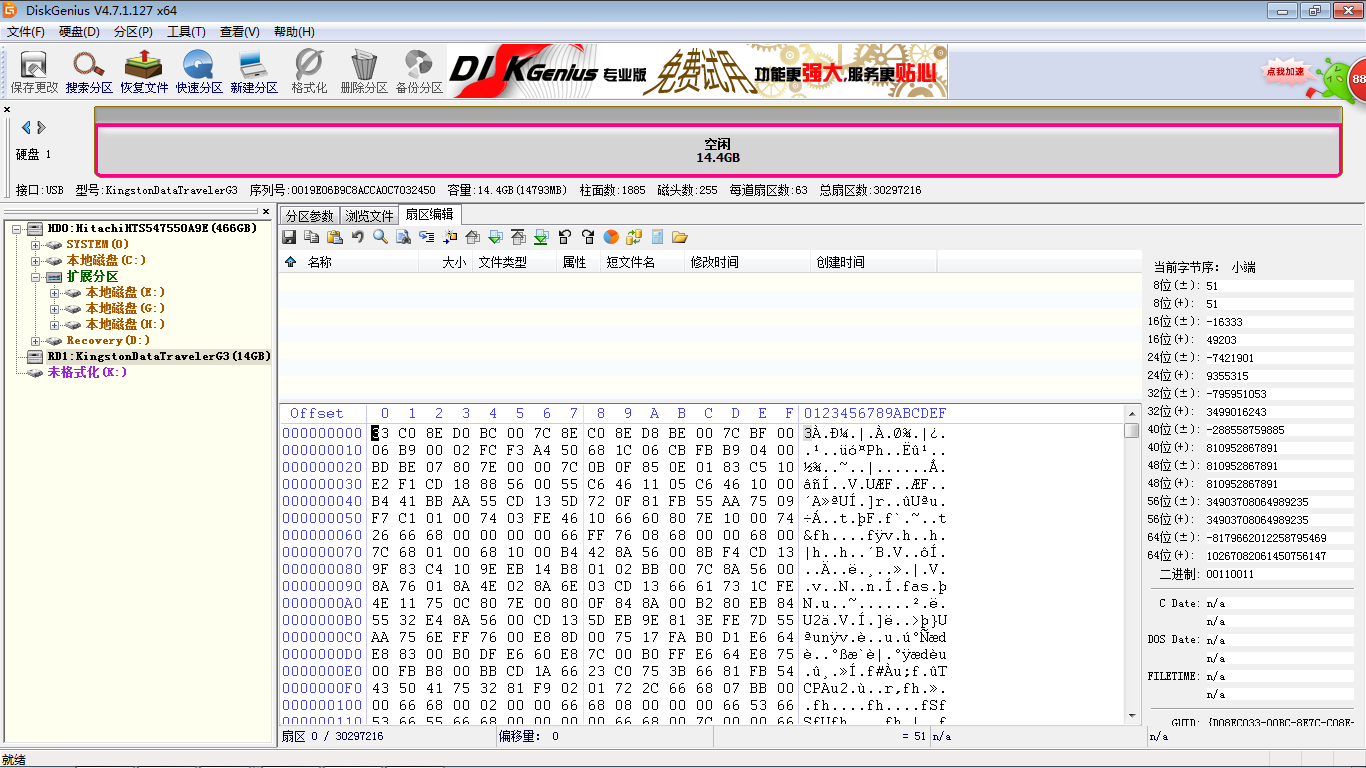Viewport: 1366px width, 768px height.
Task: Click the 新建分区 (New partition) toolbar icon
Action: pyautogui.click(x=254, y=71)
